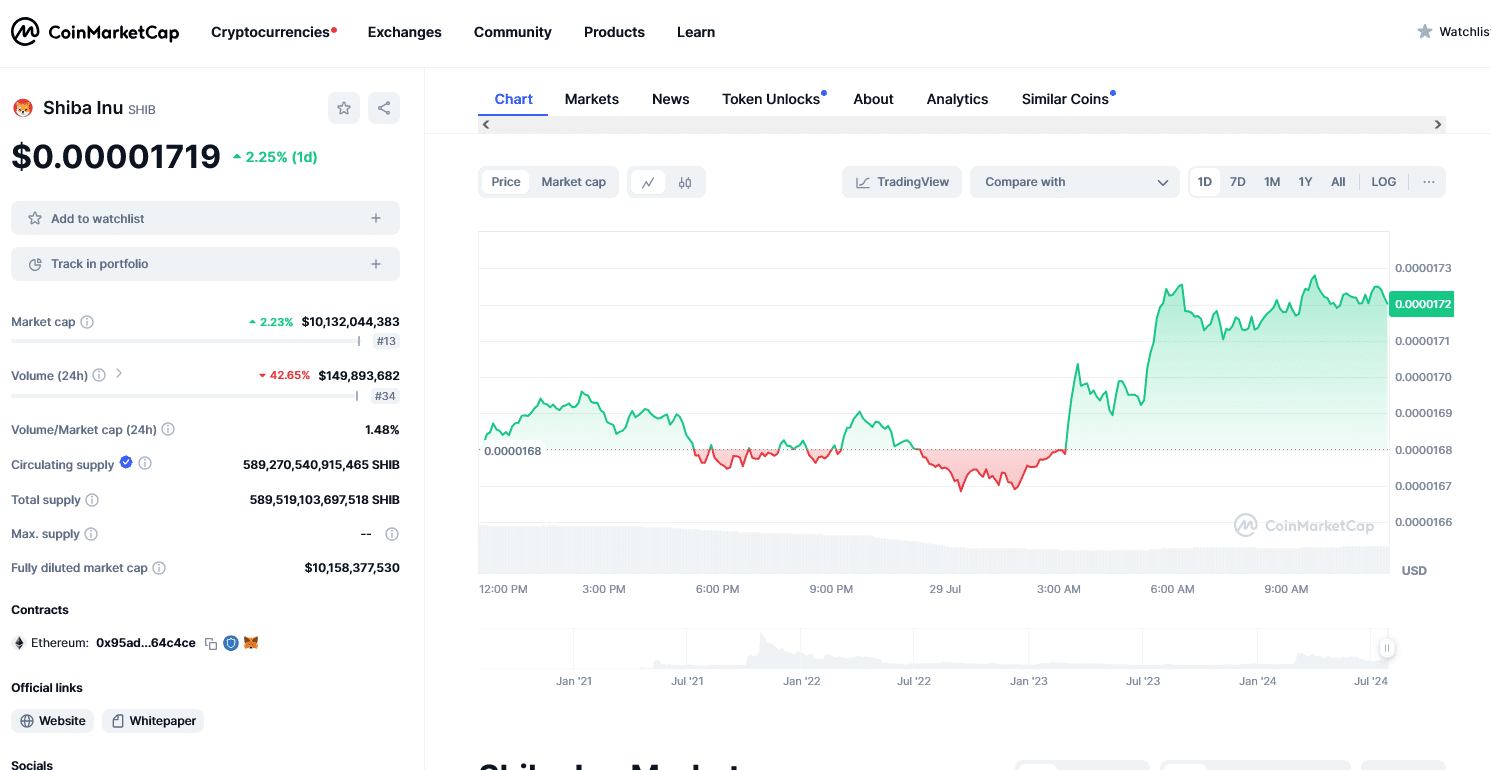The image size is (1491, 770).
Task: Open the Products menu
Action: coord(614,32)
